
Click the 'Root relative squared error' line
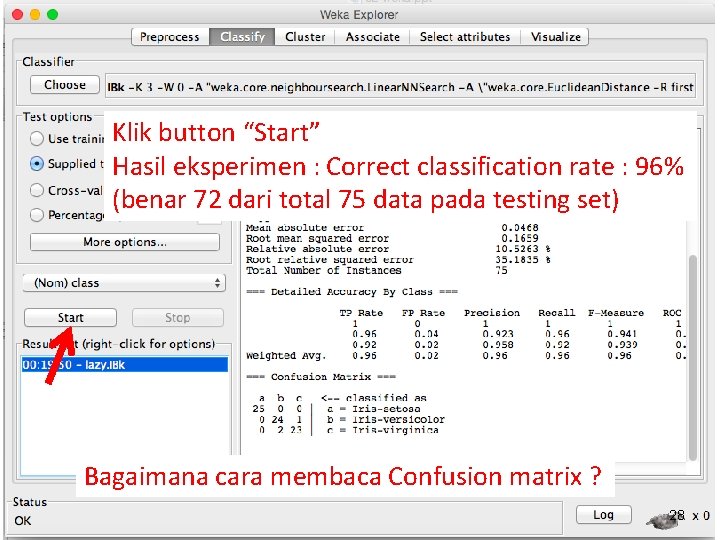(x=398, y=260)
